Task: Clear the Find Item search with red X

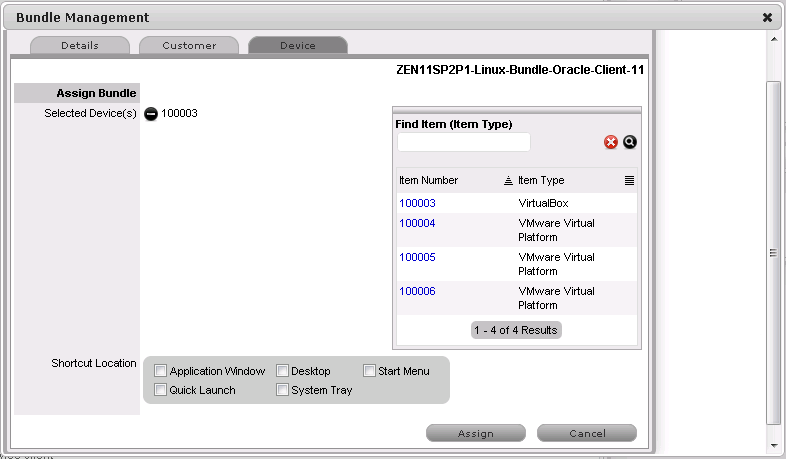Action: [611, 143]
